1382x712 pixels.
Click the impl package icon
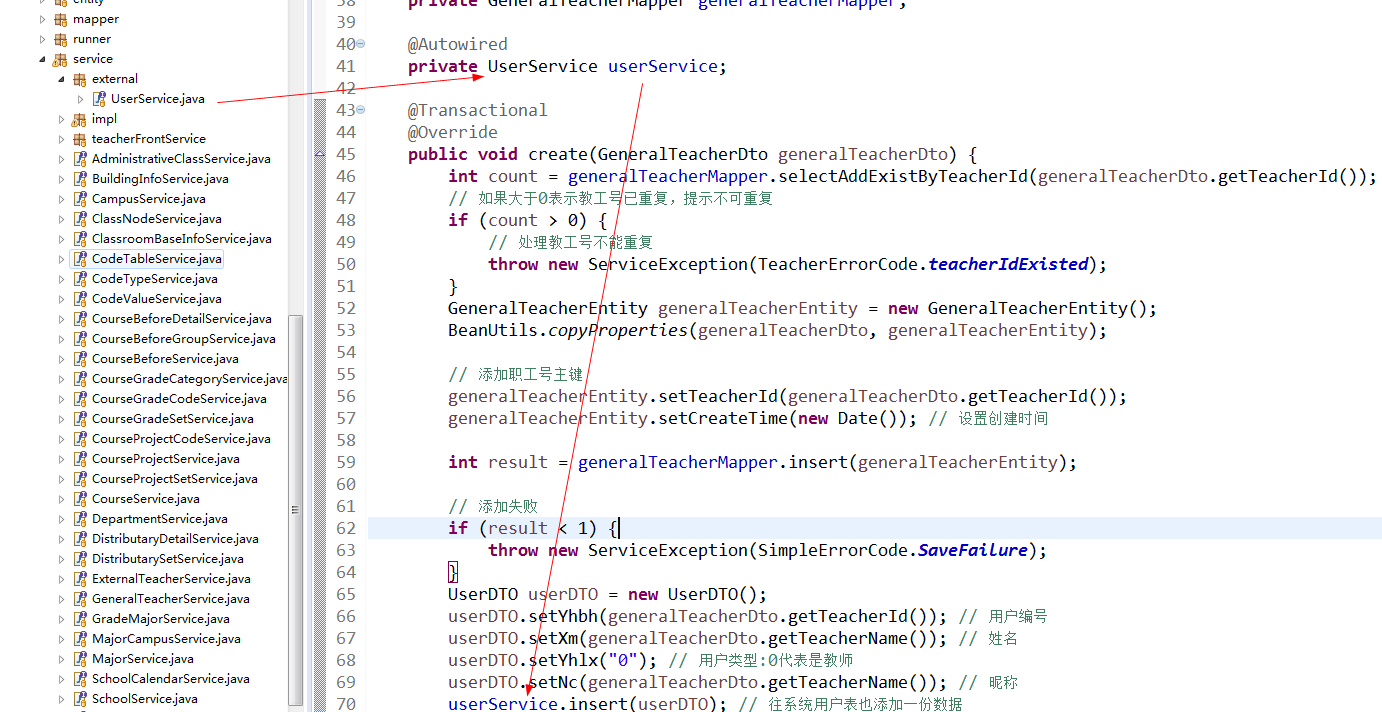[x=80, y=119]
